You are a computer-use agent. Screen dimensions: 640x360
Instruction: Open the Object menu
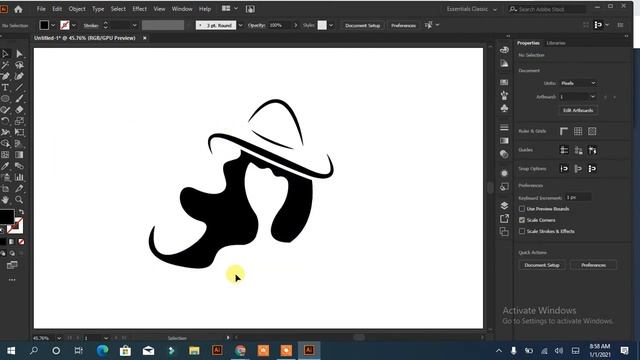point(77,9)
